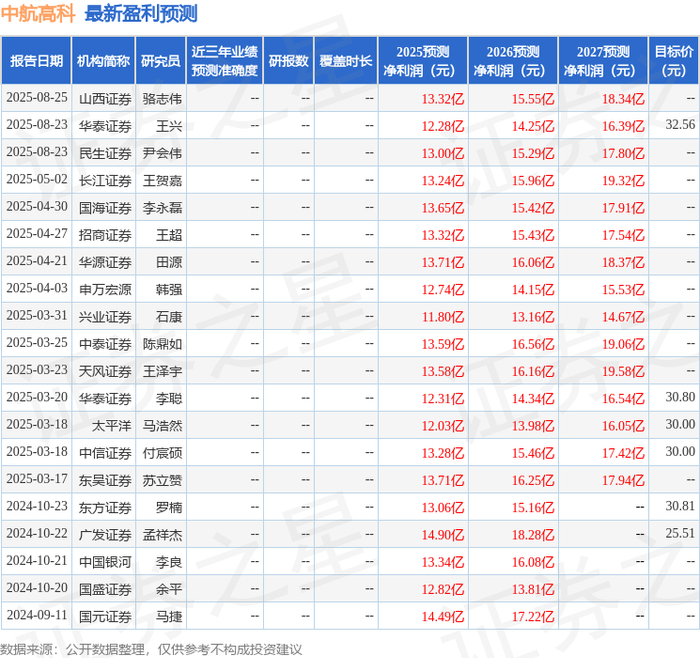The image size is (700, 658).
Task: Click target price 32.56
Action: pyautogui.click(x=680, y=125)
